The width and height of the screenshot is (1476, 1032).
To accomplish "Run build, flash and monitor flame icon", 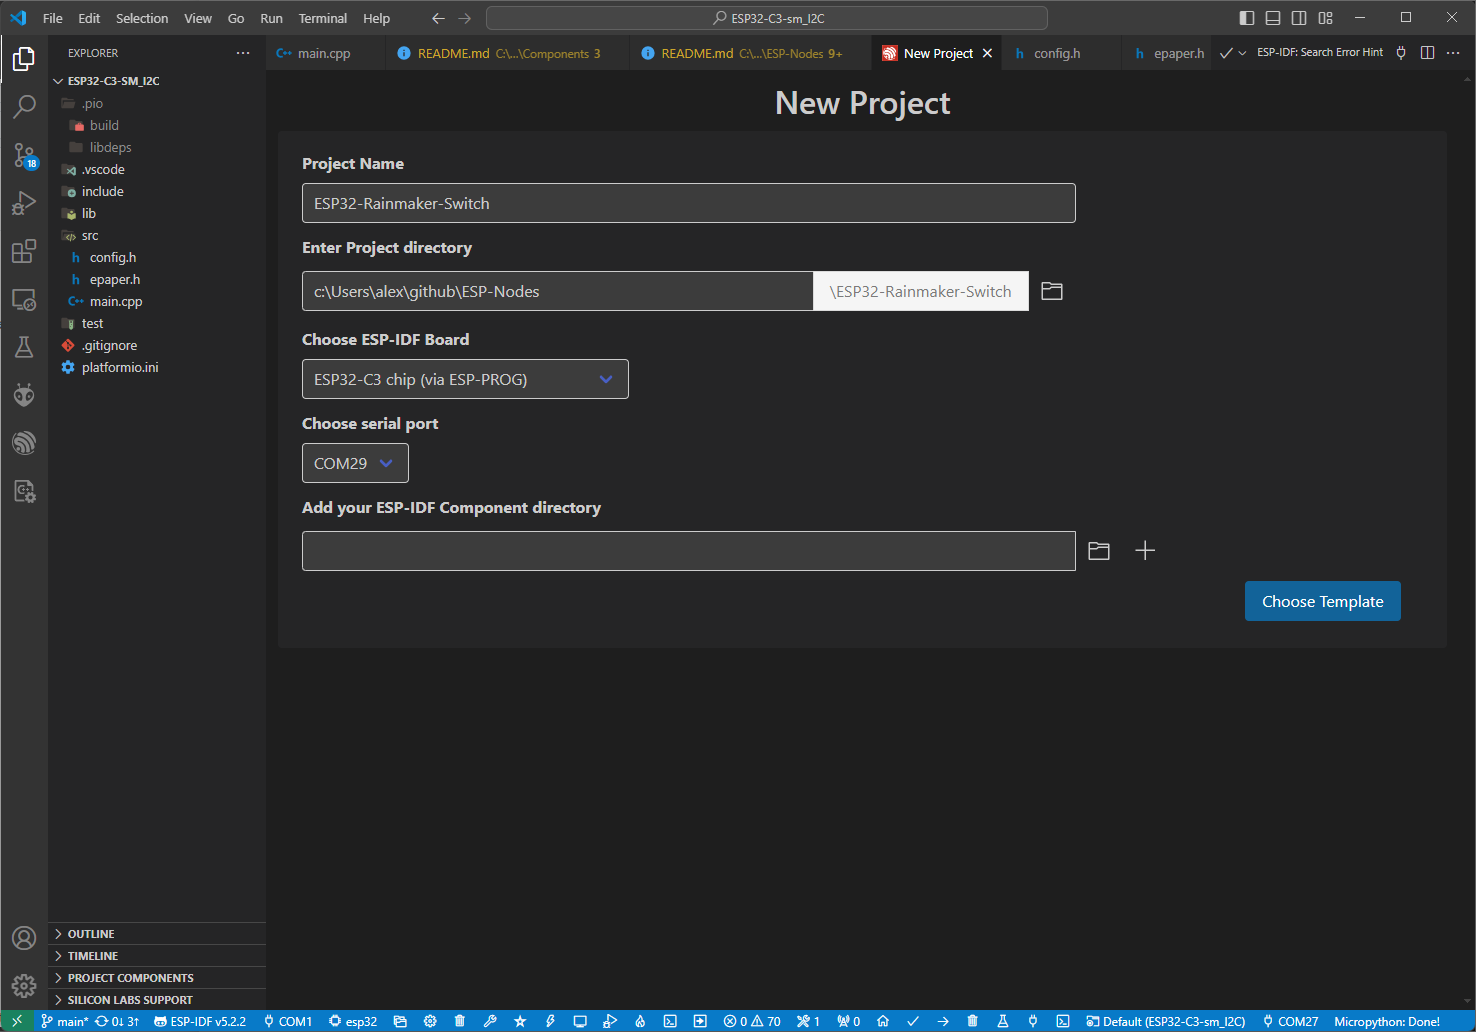I will [640, 1021].
